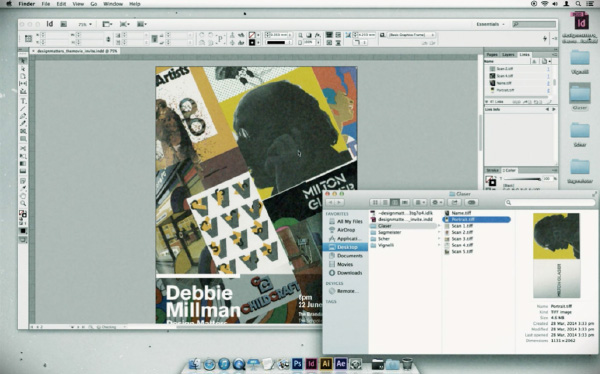Open the Essentials workspace dropdown
Image resolution: width=600 pixels, height=374 pixels.
[x=490, y=24]
